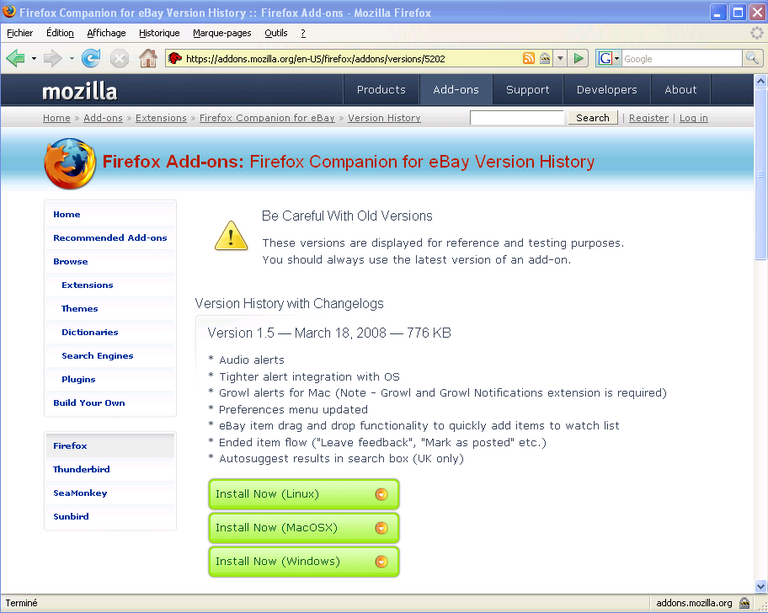
Task: Click the magnifying glass search icon
Action: [752, 59]
